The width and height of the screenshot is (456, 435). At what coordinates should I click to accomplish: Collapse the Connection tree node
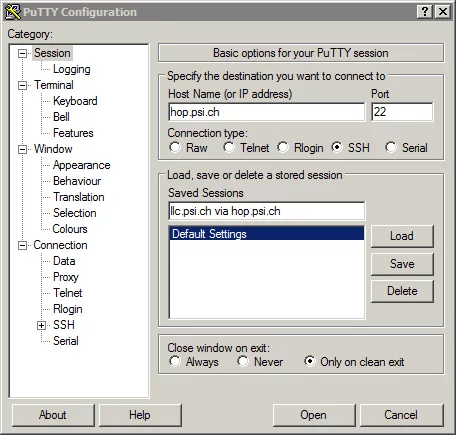(22, 245)
